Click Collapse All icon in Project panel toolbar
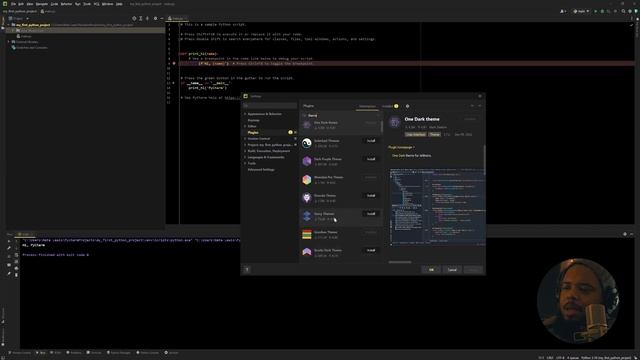 [x=148, y=18]
